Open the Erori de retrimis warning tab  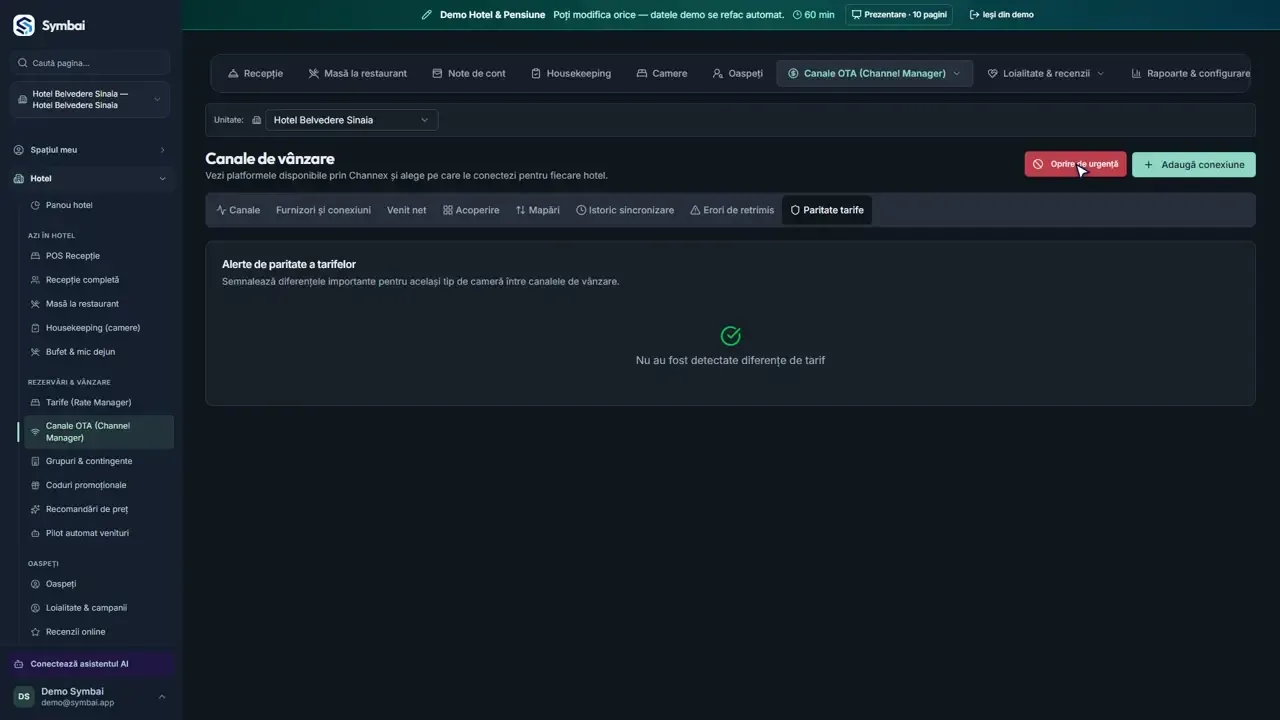pos(732,210)
